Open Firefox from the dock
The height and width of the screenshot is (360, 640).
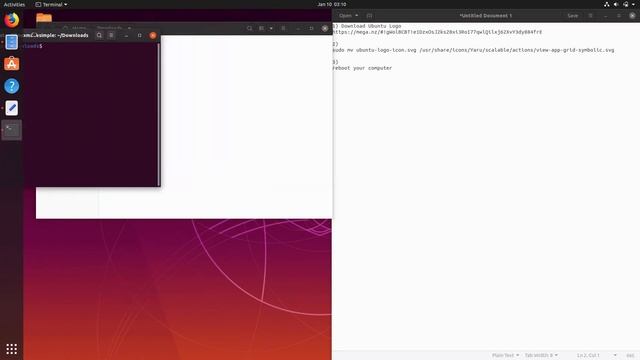(x=11, y=20)
